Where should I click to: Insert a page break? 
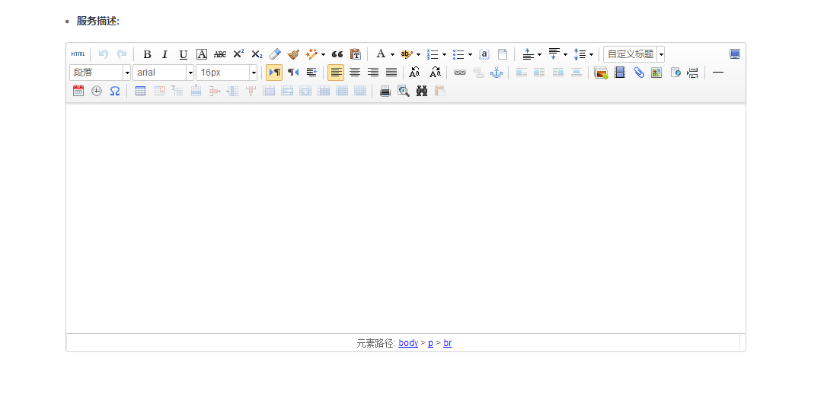[x=693, y=72]
